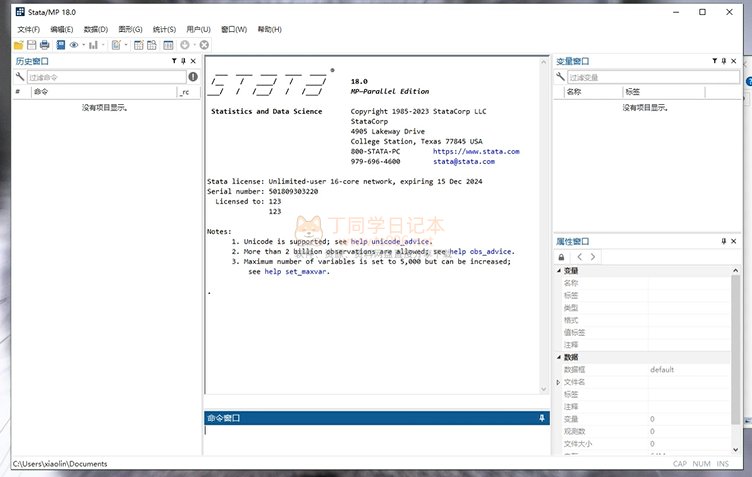Click the Save disk icon in toolbar

(x=32, y=45)
